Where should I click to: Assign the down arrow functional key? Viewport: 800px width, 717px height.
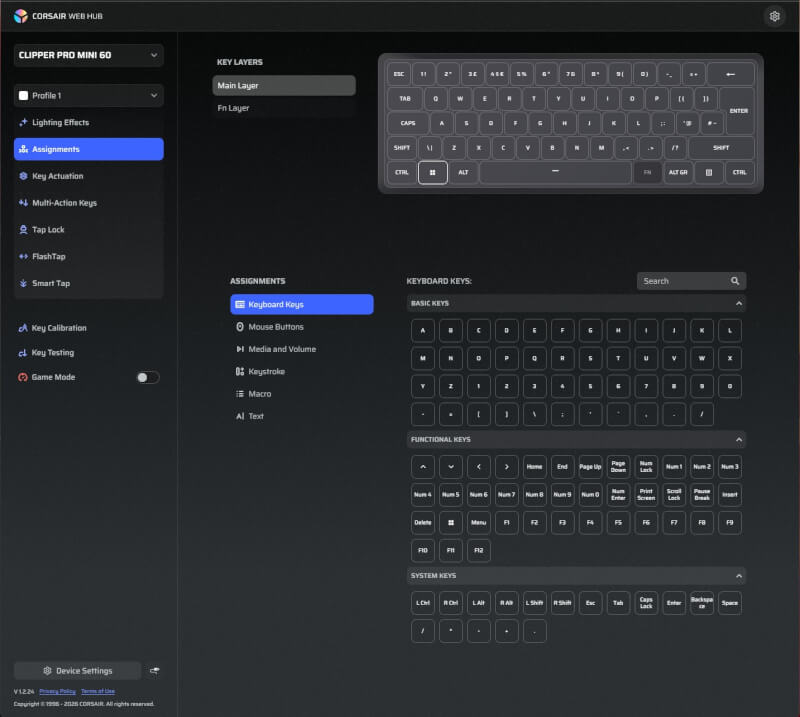451,466
